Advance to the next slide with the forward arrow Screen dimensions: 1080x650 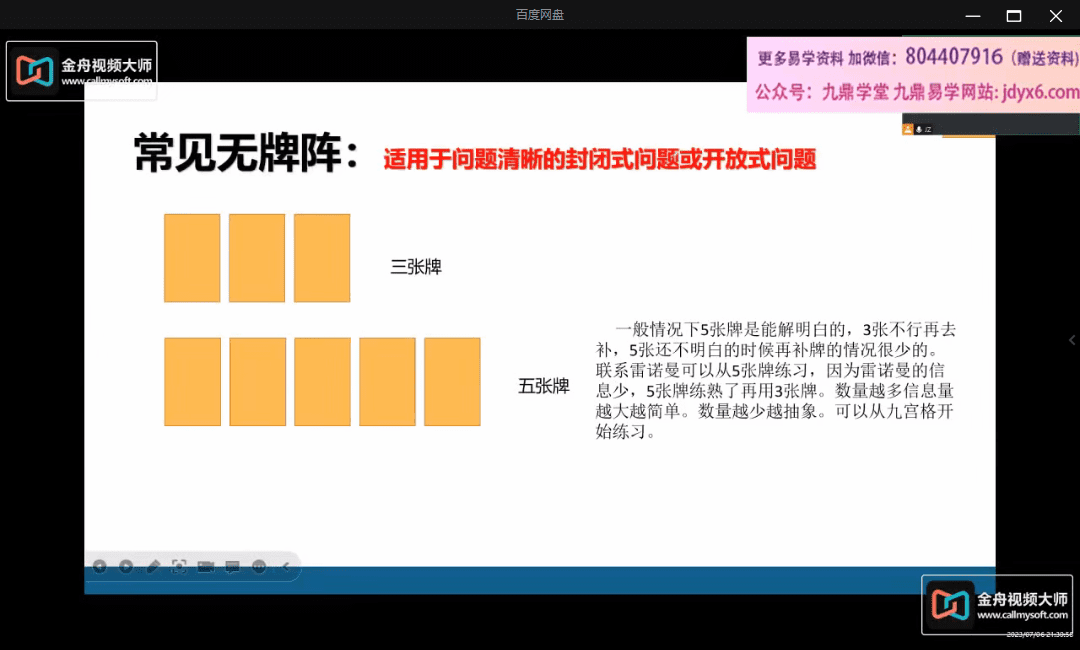126,566
